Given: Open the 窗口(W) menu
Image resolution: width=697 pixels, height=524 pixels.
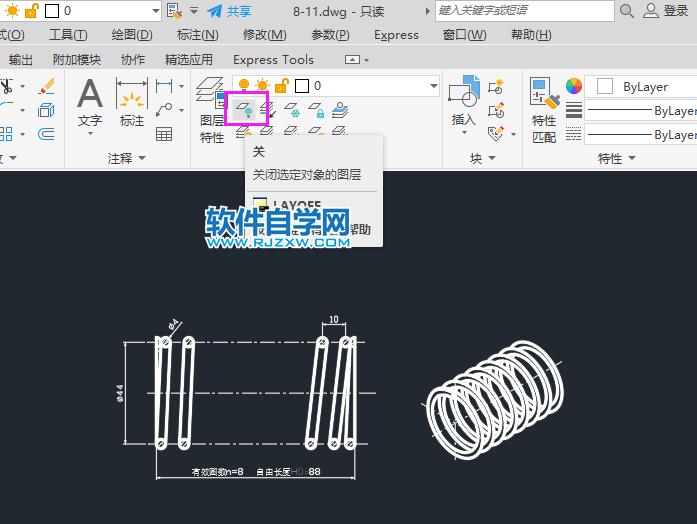Looking at the screenshot, I should pyautogui.click(x=465, y=35).
